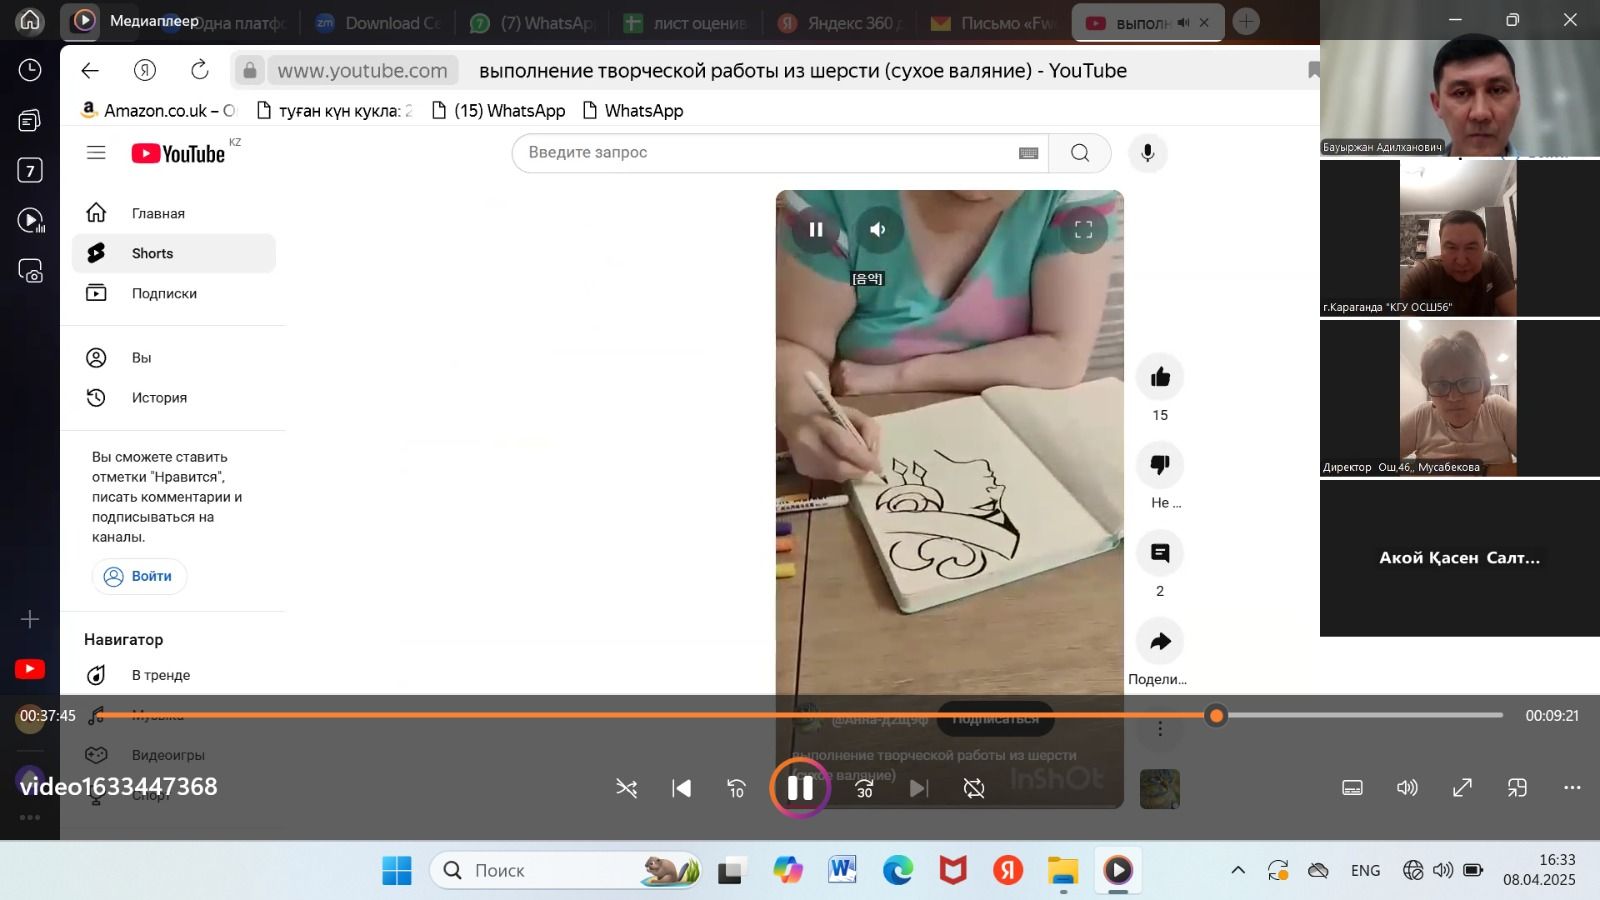Toggle repeat mode in media player

(974, 788)
